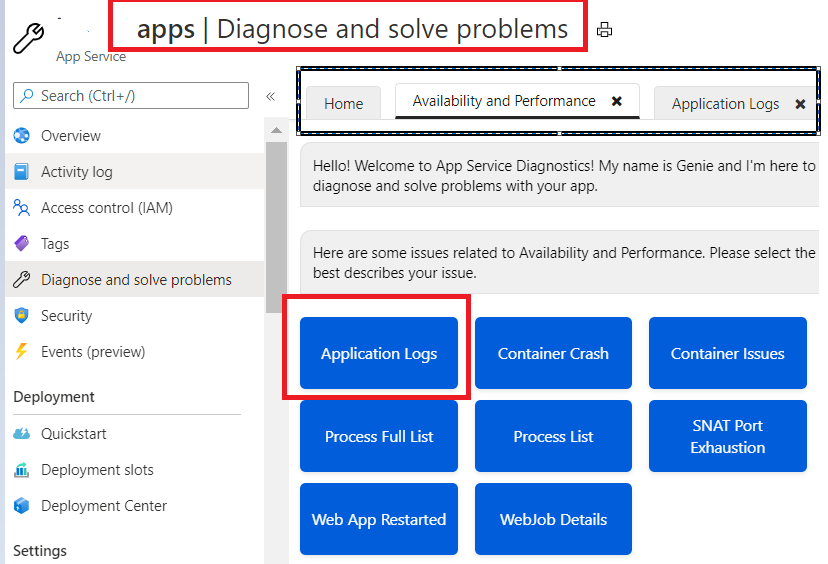Click the Settings section heading
Image resolution: width=828 pixels, height=564 pixels.
pos(40,551)
